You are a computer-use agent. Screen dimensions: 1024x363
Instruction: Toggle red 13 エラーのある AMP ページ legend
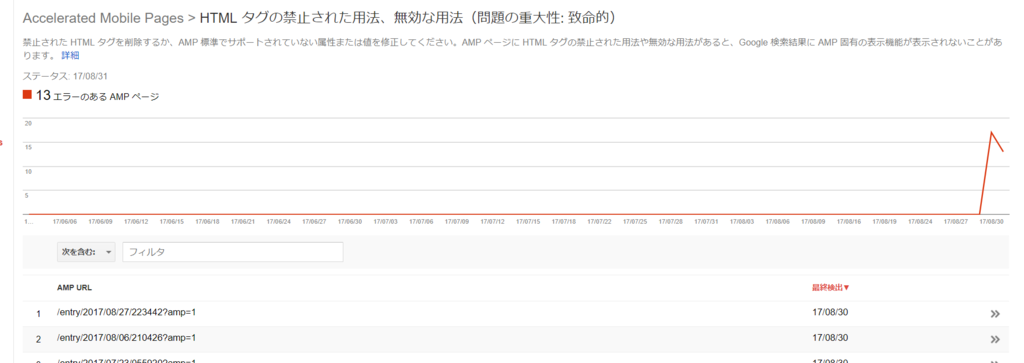point(91,96)
